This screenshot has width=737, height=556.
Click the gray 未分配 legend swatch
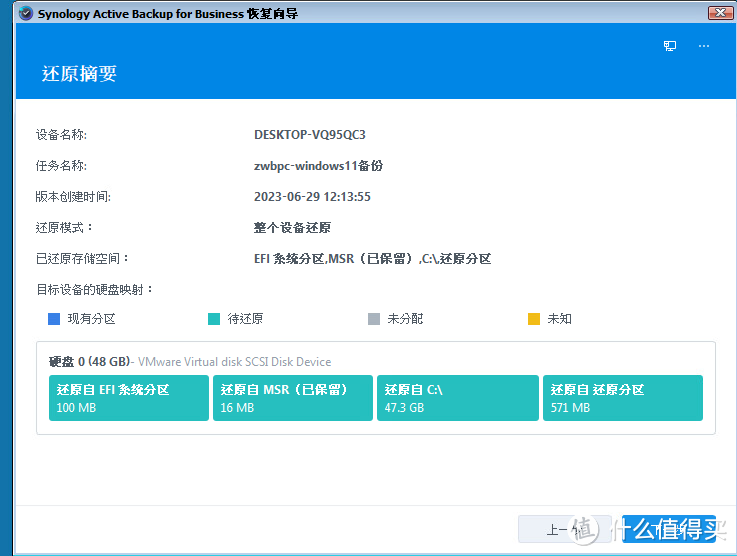[x=374, y=319]
